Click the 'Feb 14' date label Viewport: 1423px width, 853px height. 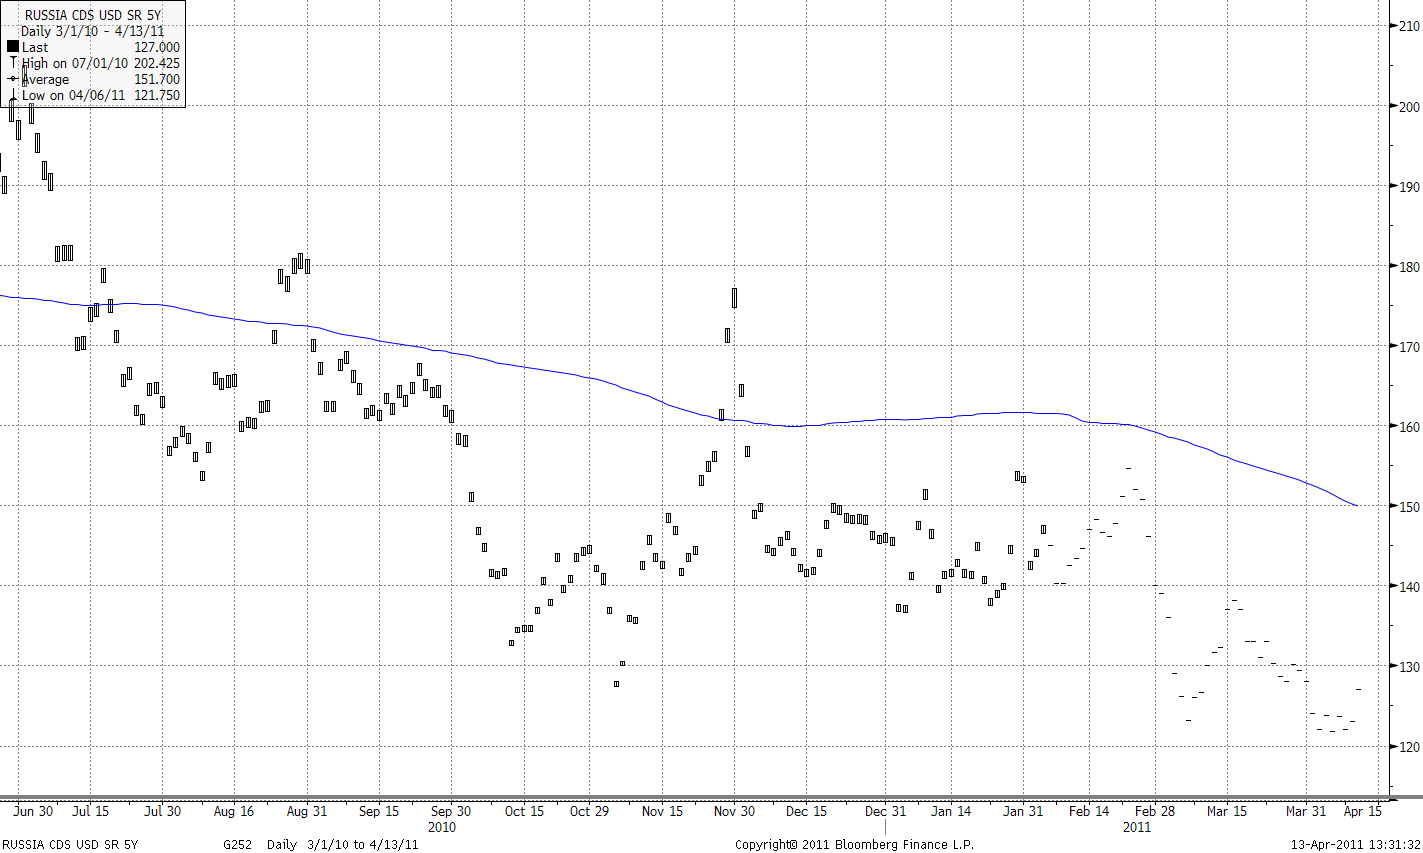(1089, 811)
